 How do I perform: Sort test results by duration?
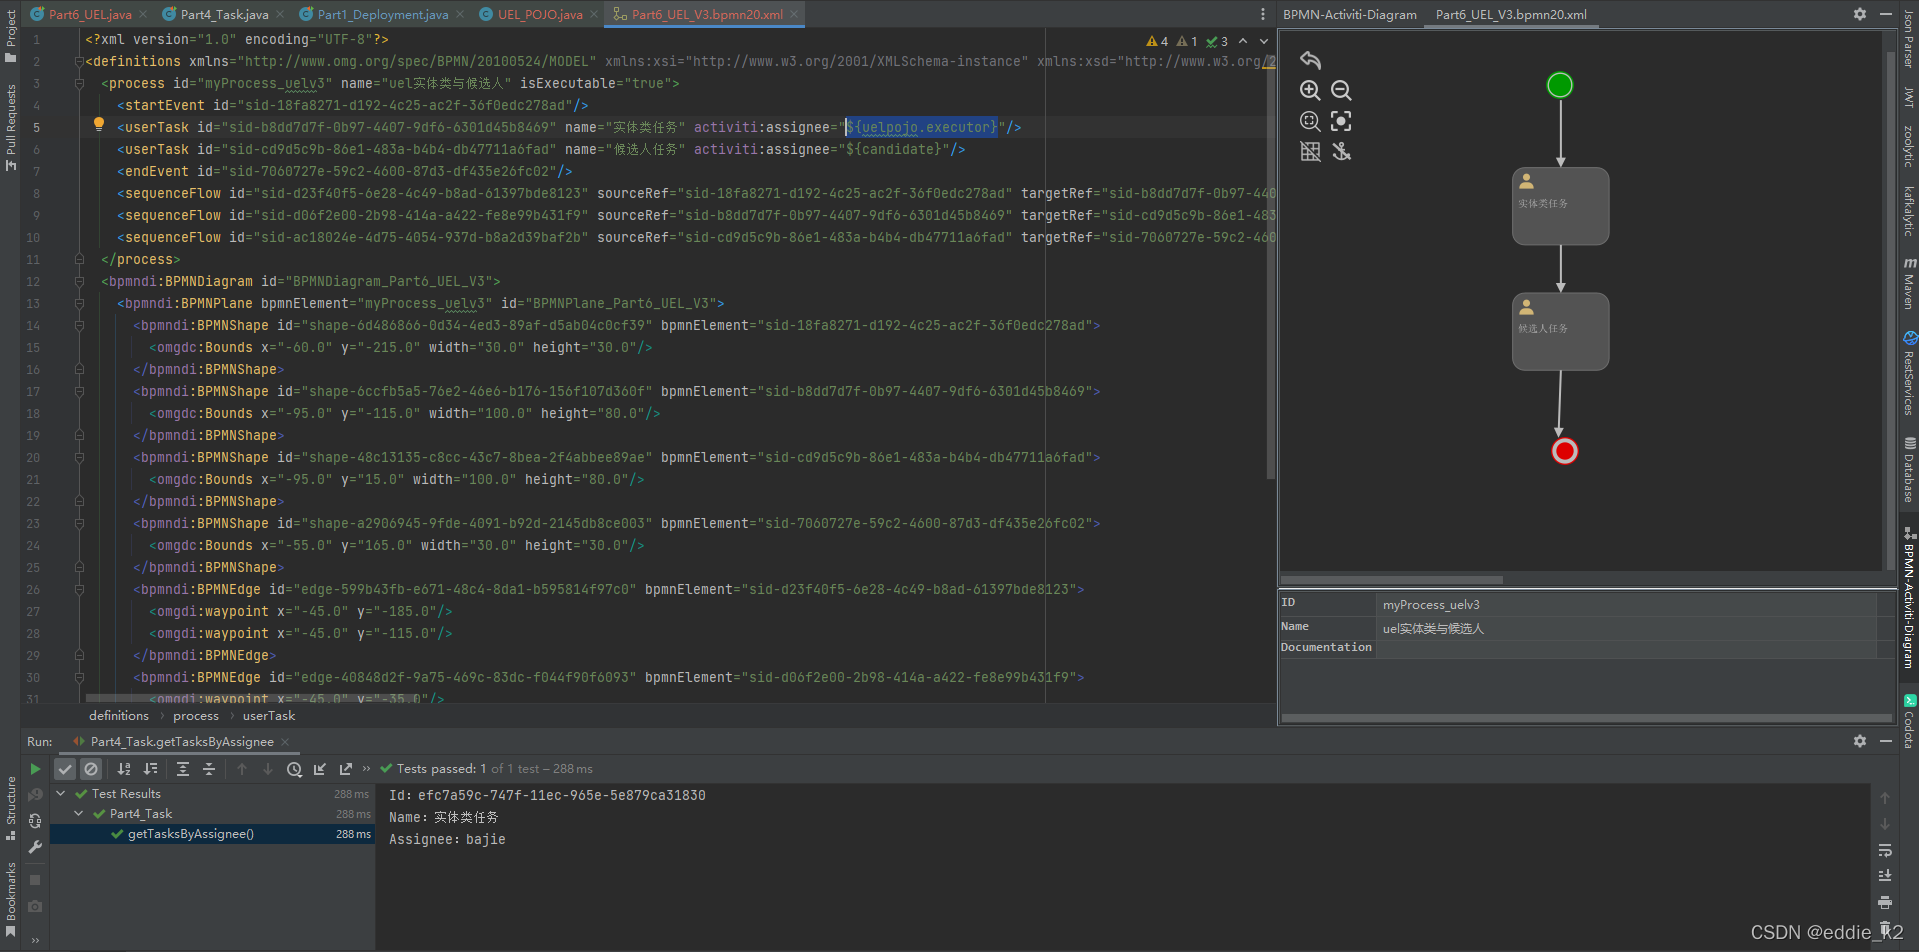(x=150, y=769)
